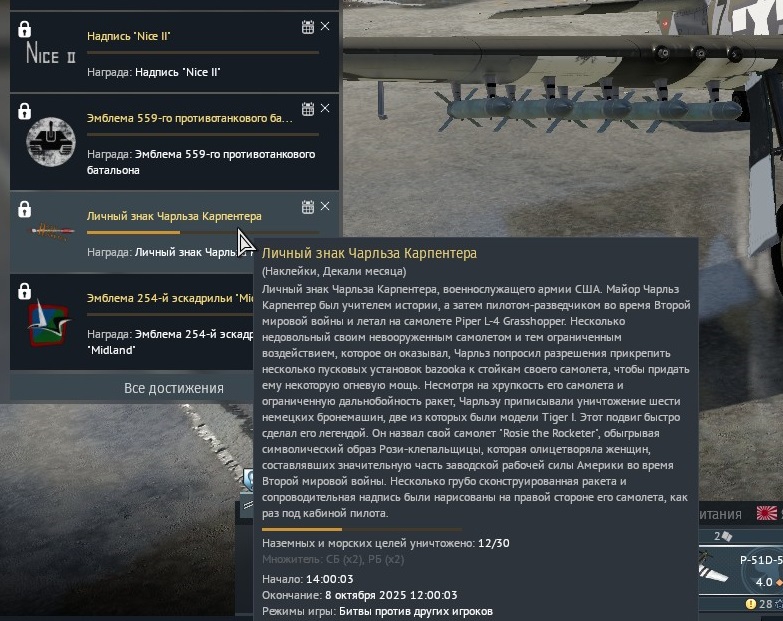Viewport: 783px width, 621px height.
Task: Click Japan flag nation tab
Action: coord(767,513)
